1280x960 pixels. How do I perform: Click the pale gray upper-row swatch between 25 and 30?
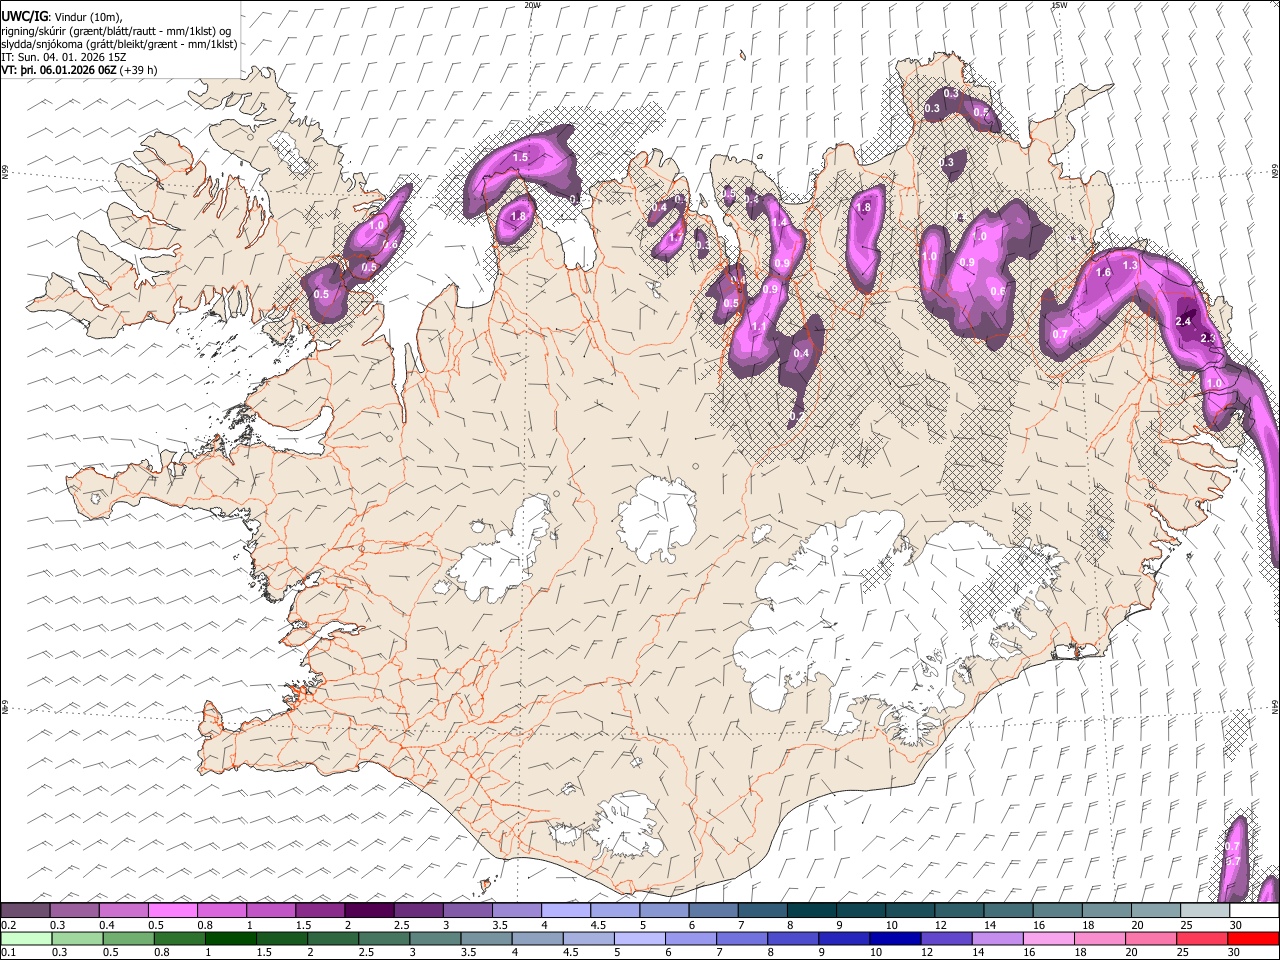(1205, 910)
